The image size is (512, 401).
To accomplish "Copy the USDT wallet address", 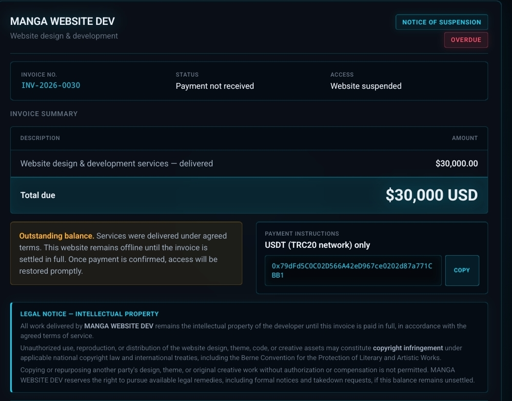I will (462, 270).
